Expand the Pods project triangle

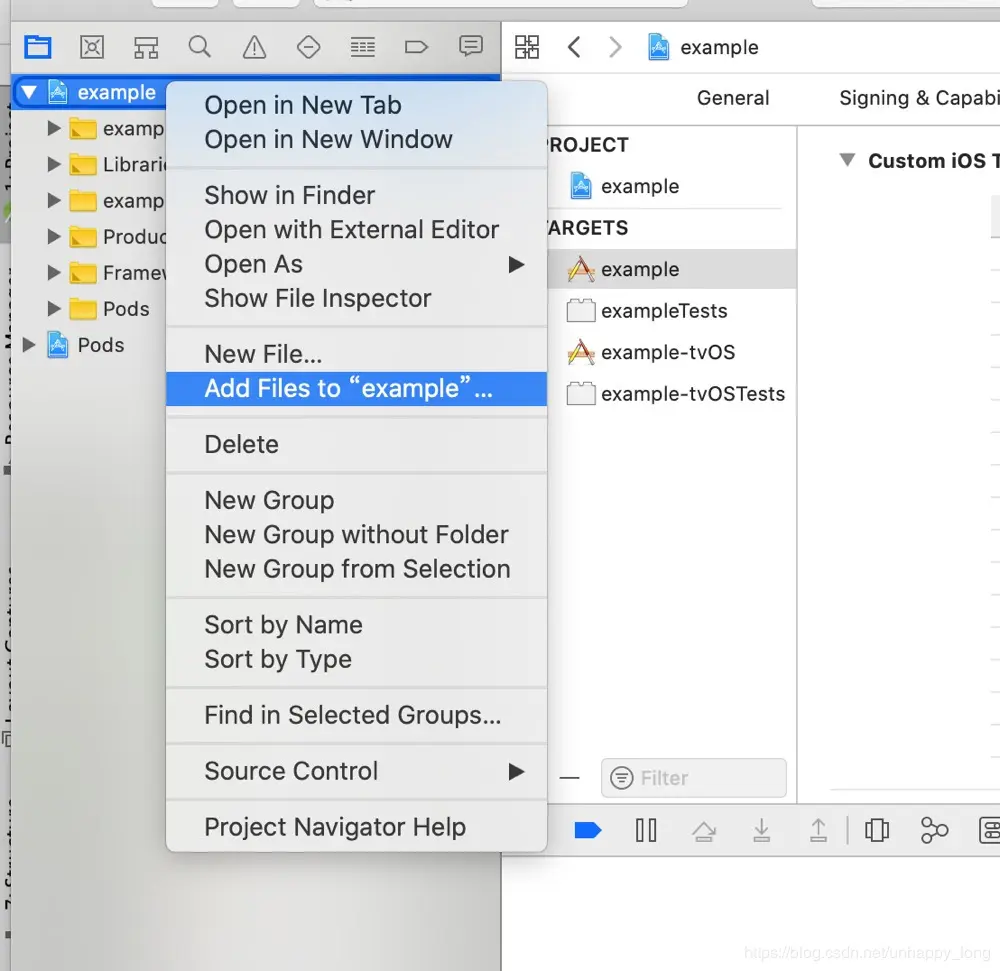pos(29,345)
